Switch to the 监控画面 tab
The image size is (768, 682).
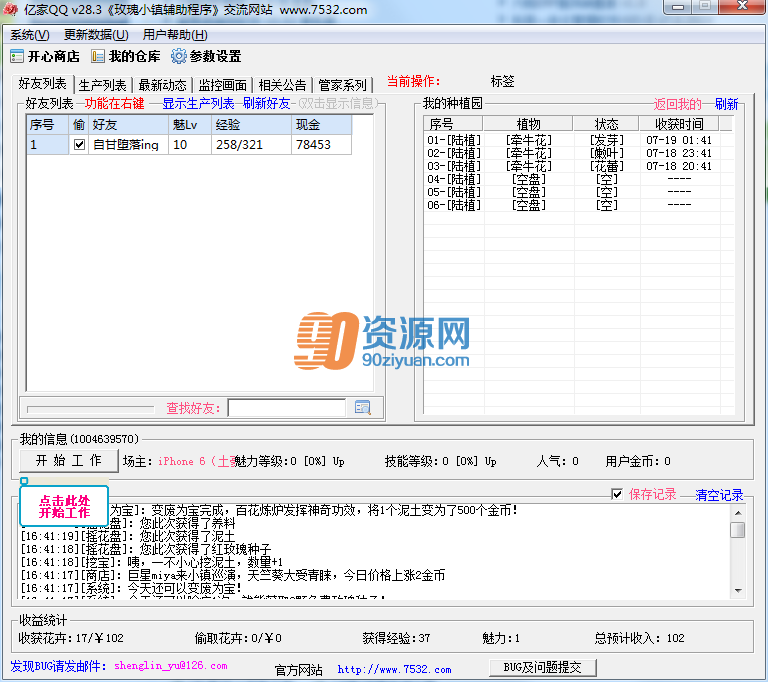(x=222, y=85)
